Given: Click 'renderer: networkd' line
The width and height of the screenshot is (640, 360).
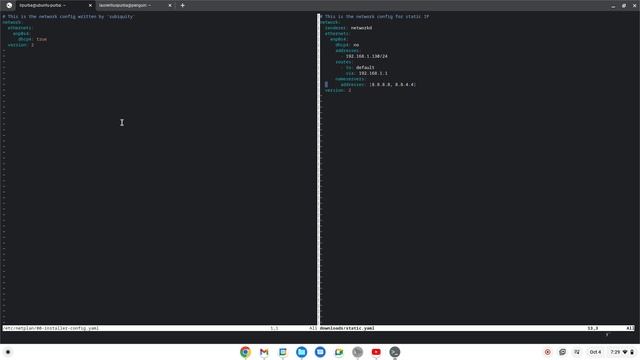Looking at the screenshot, I should click(x=348, y=28).
